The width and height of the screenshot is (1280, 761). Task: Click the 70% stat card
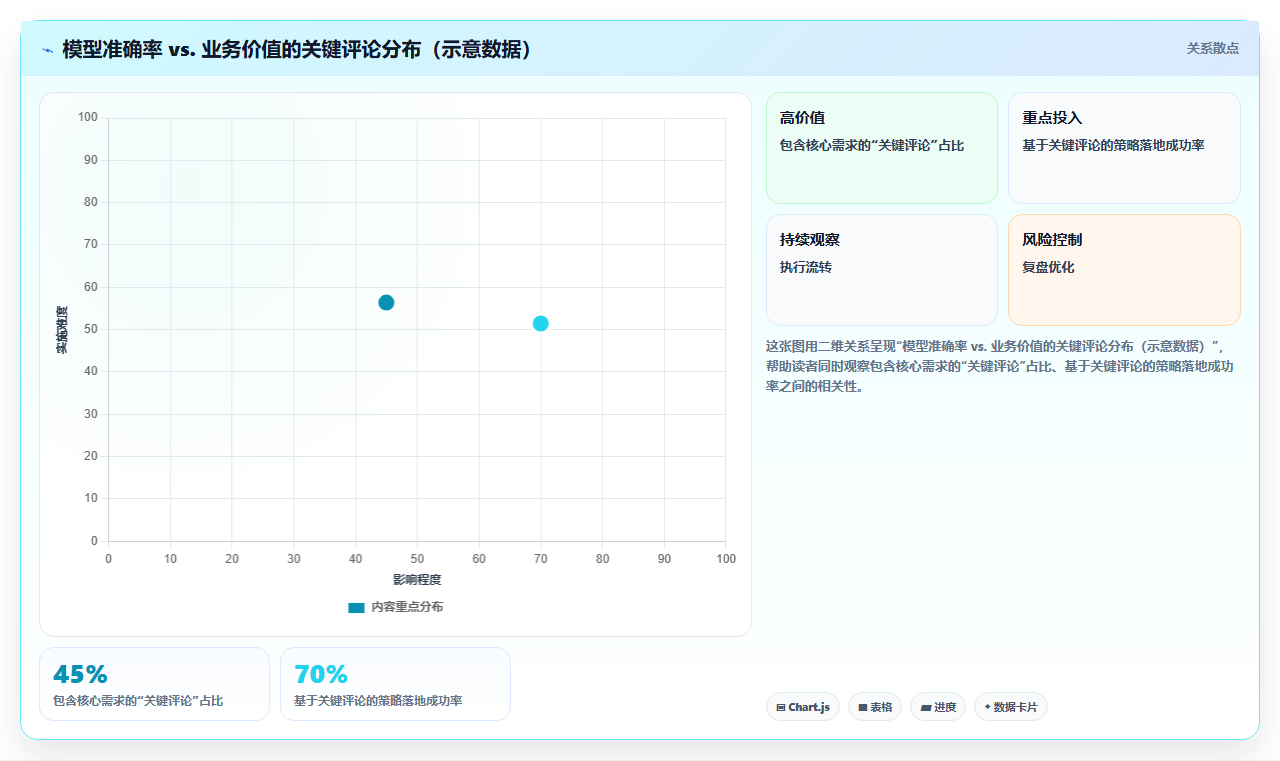[395, 684]
